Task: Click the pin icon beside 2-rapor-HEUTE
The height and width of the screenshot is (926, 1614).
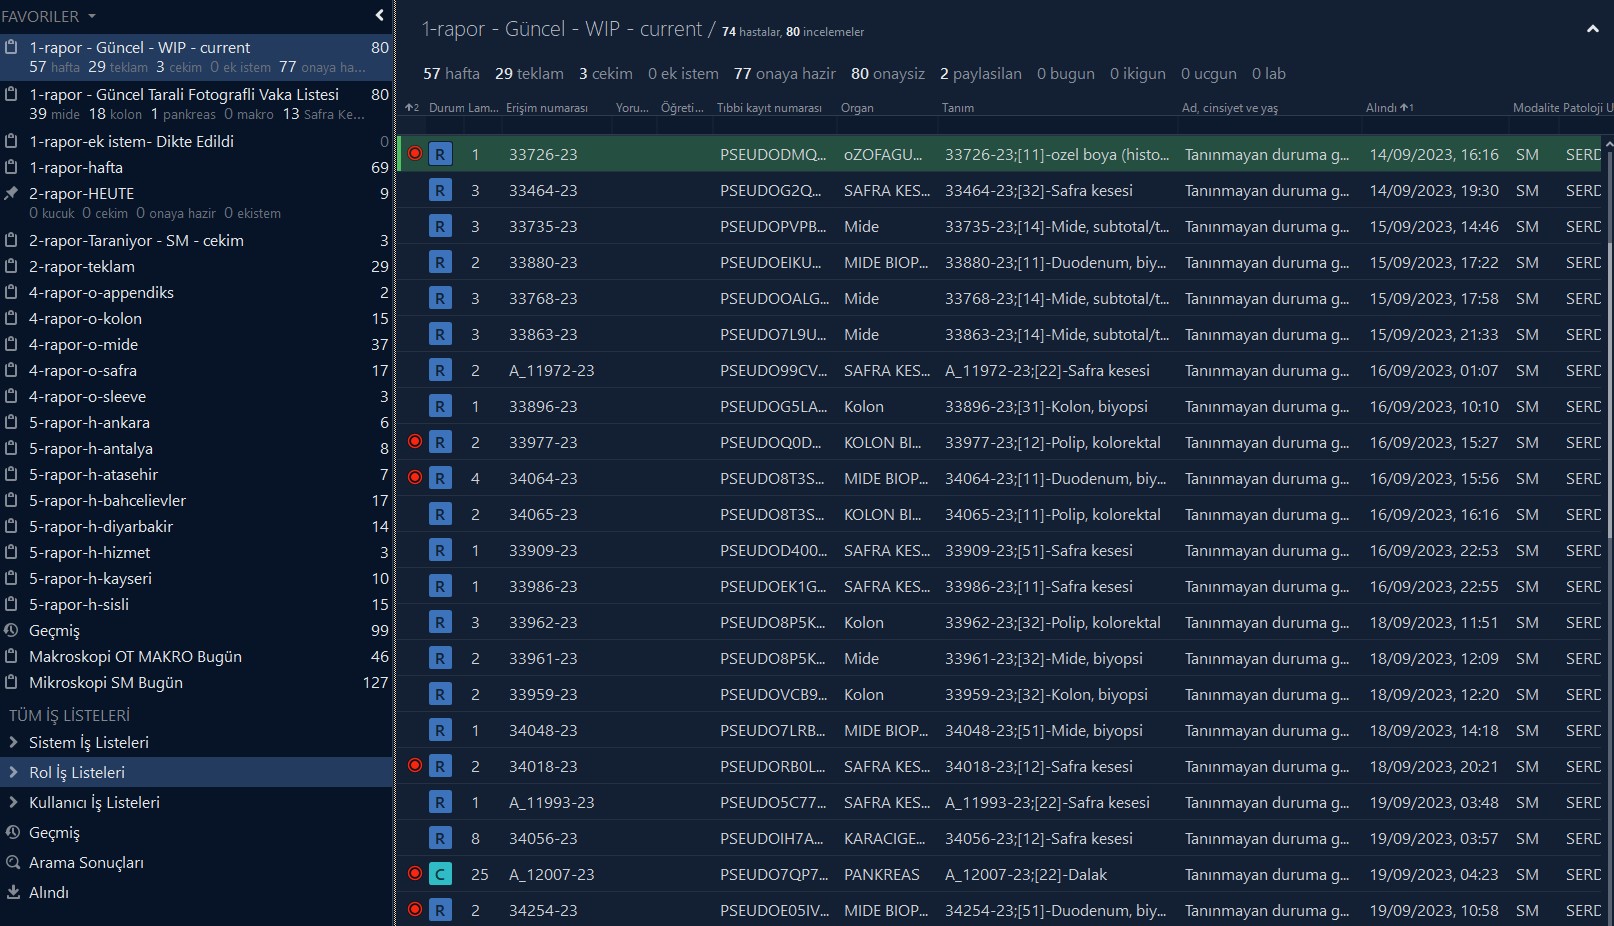Action: 12,193
